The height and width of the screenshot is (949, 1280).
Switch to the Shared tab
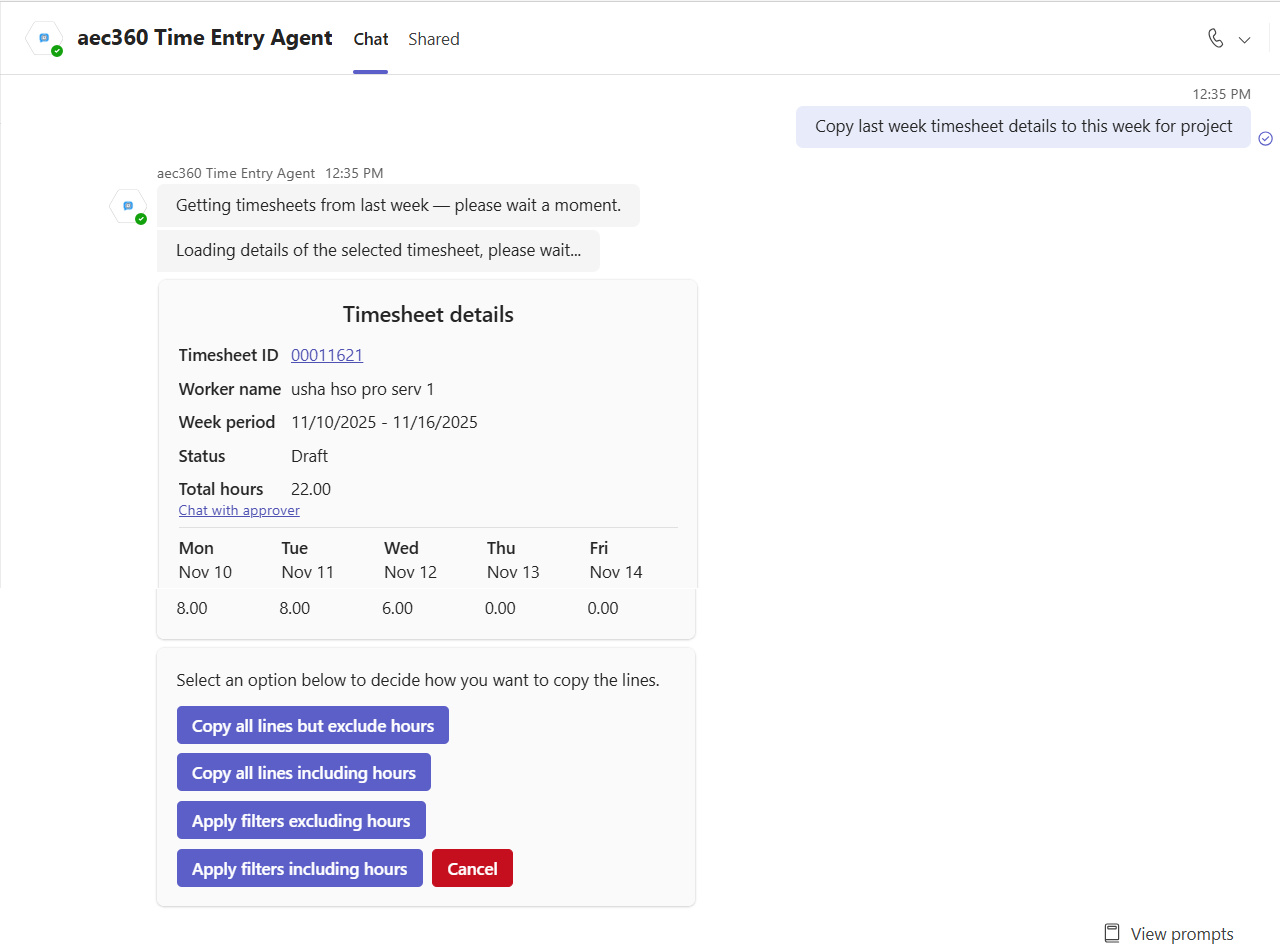(x=434, y=39)
